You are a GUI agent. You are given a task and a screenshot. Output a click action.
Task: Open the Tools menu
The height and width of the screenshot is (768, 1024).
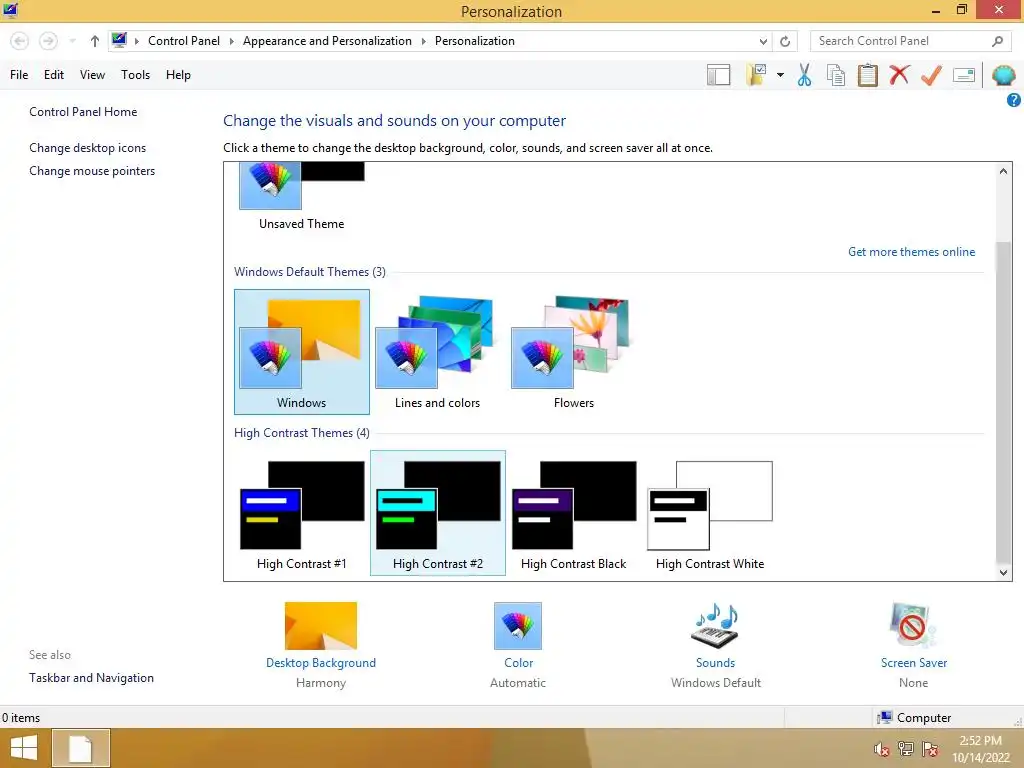pyautogui.click(x=135, y=75)
